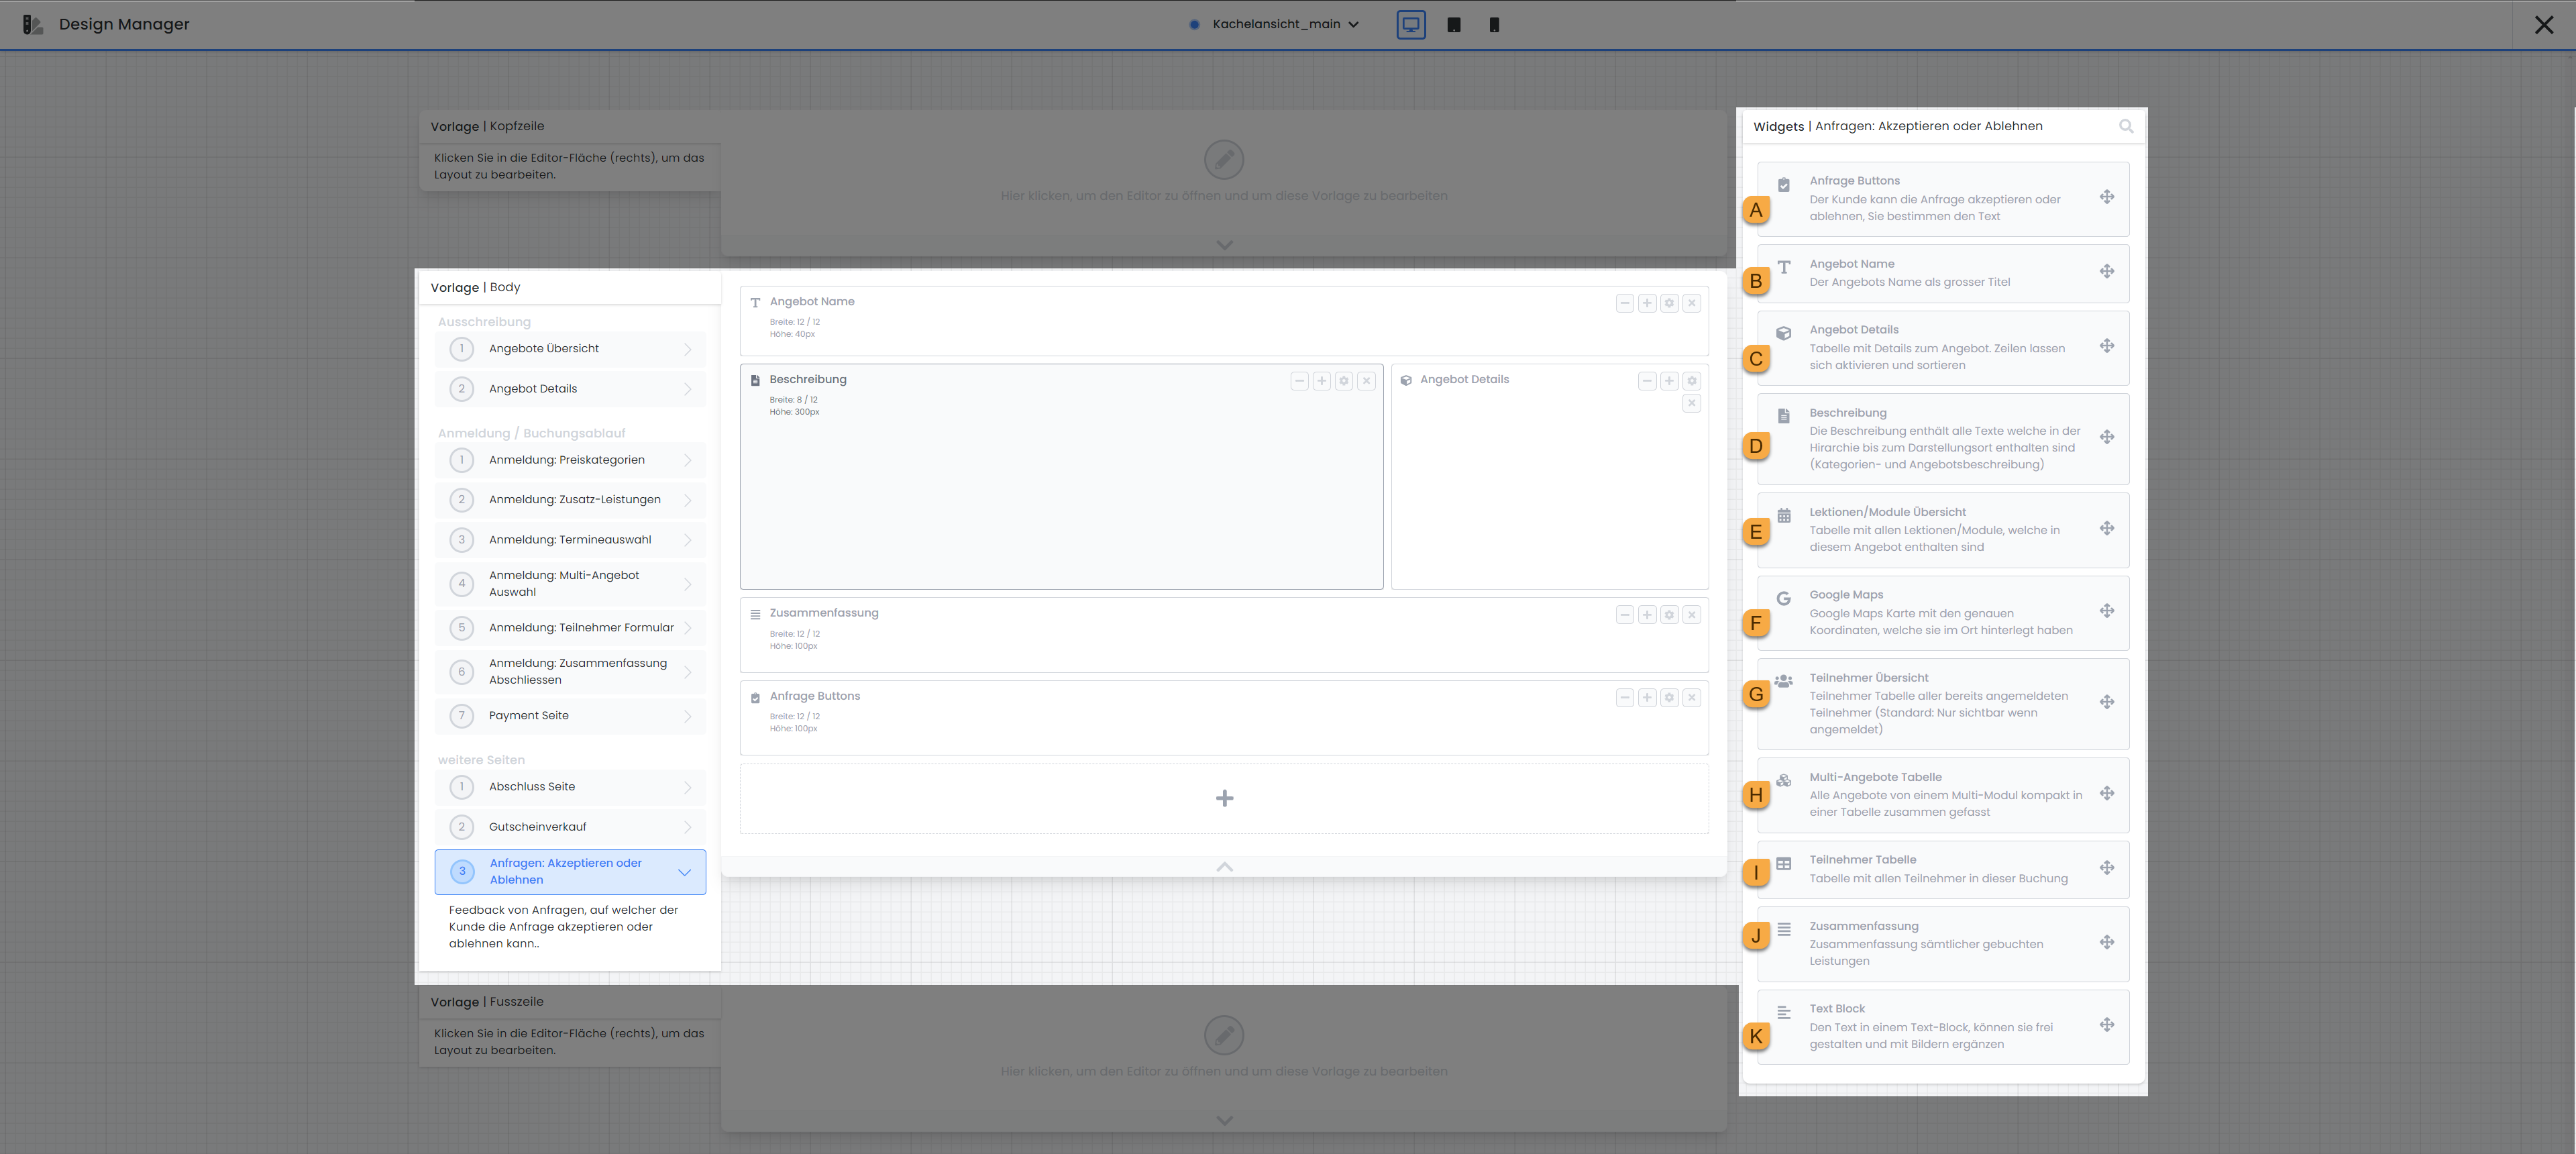
Task: Switch to the mobile phone preview icon
Action: pyautogui.click(x=1493, y=25)
